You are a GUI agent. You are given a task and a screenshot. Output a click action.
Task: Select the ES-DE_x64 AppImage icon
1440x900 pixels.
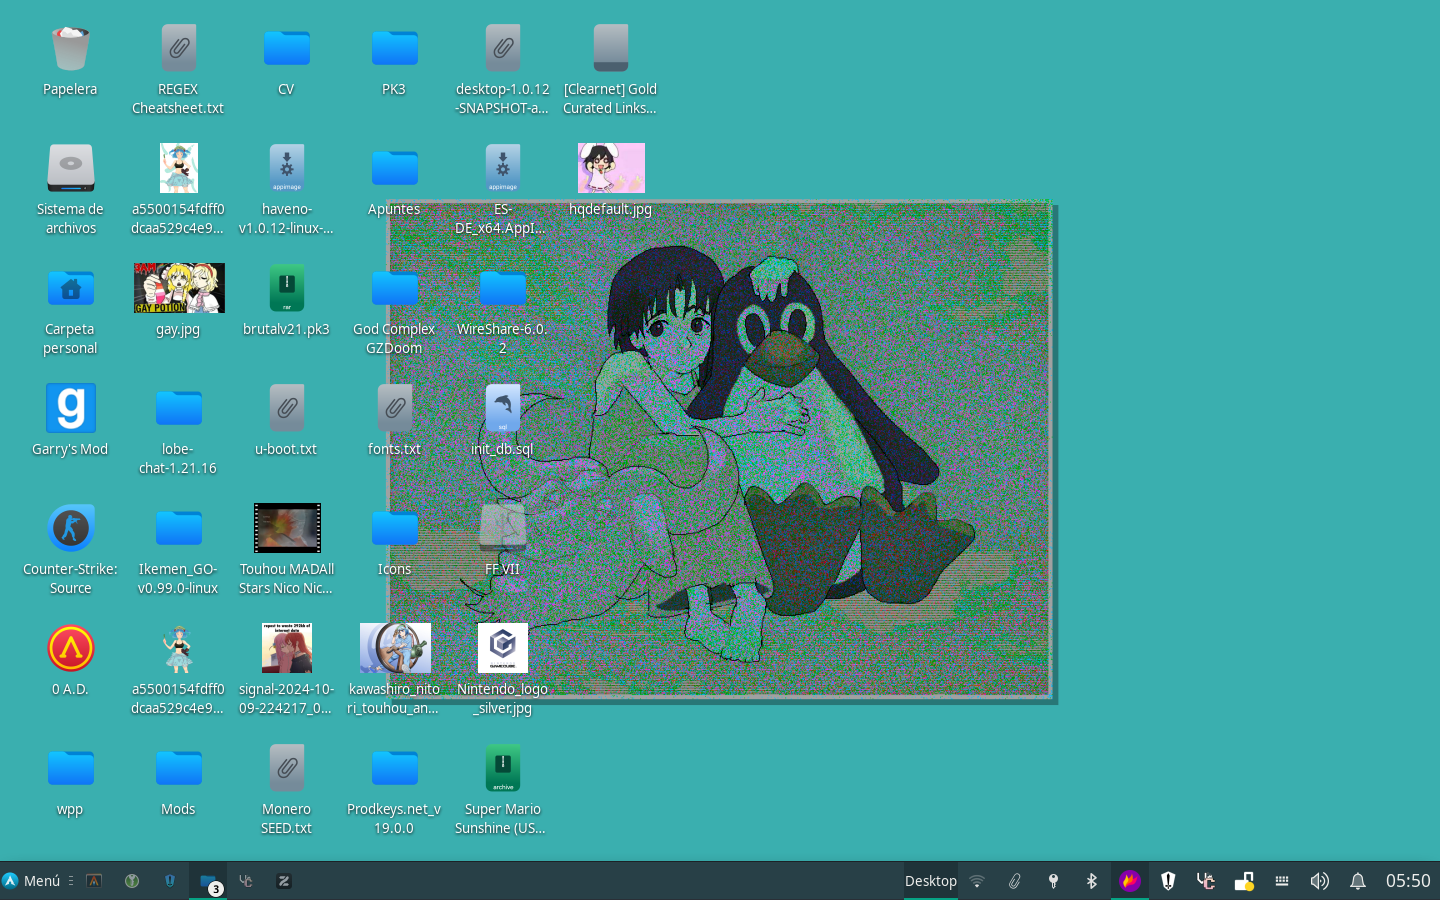coord(502,168)
